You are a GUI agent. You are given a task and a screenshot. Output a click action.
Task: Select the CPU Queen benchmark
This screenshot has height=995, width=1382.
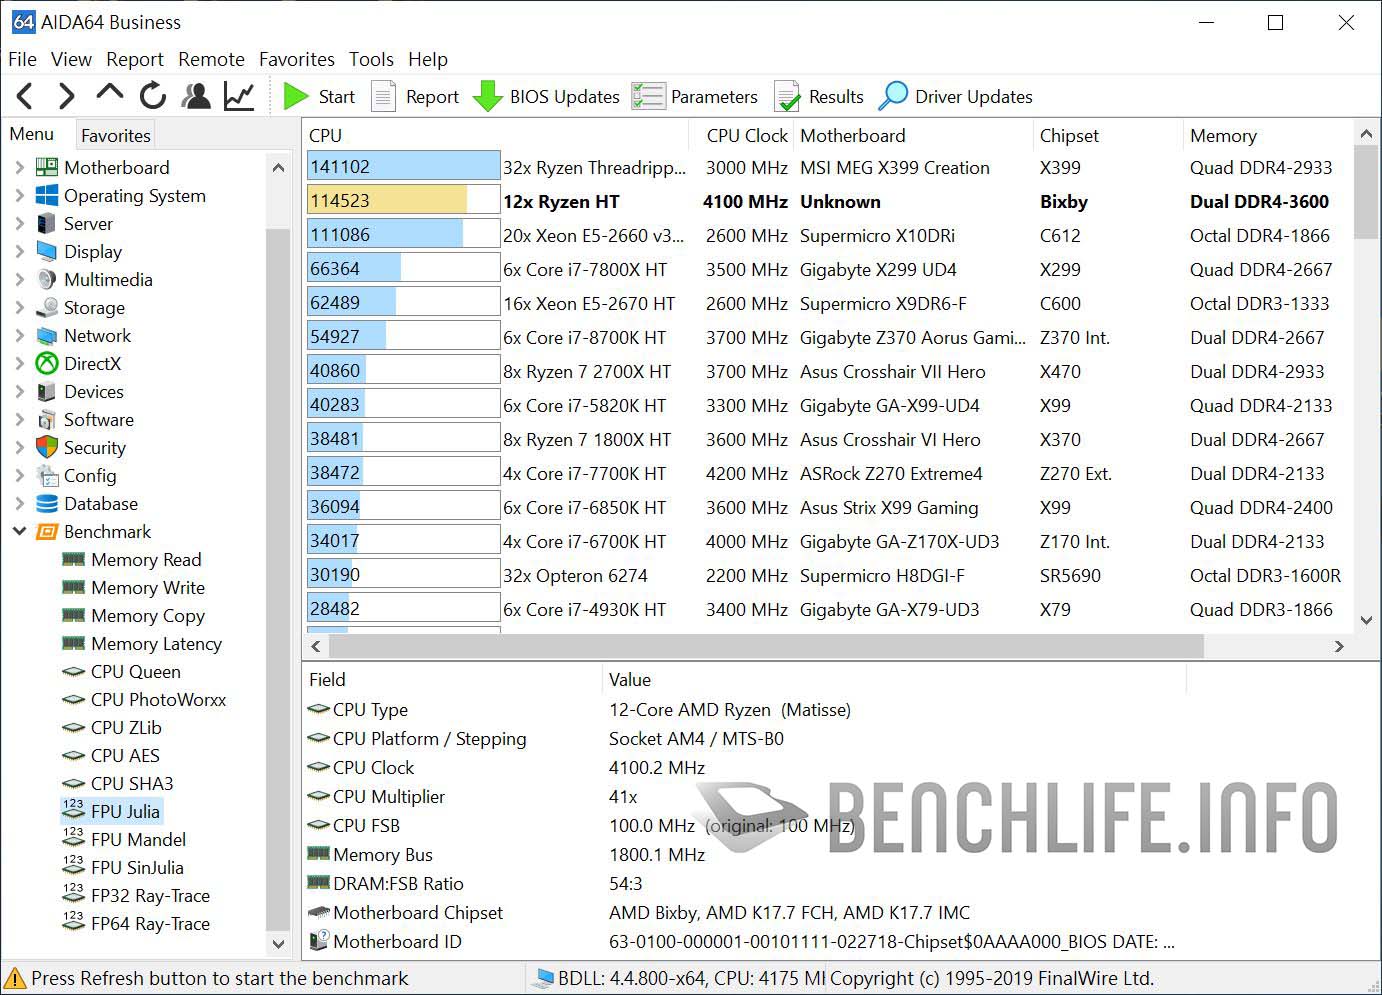134,671
